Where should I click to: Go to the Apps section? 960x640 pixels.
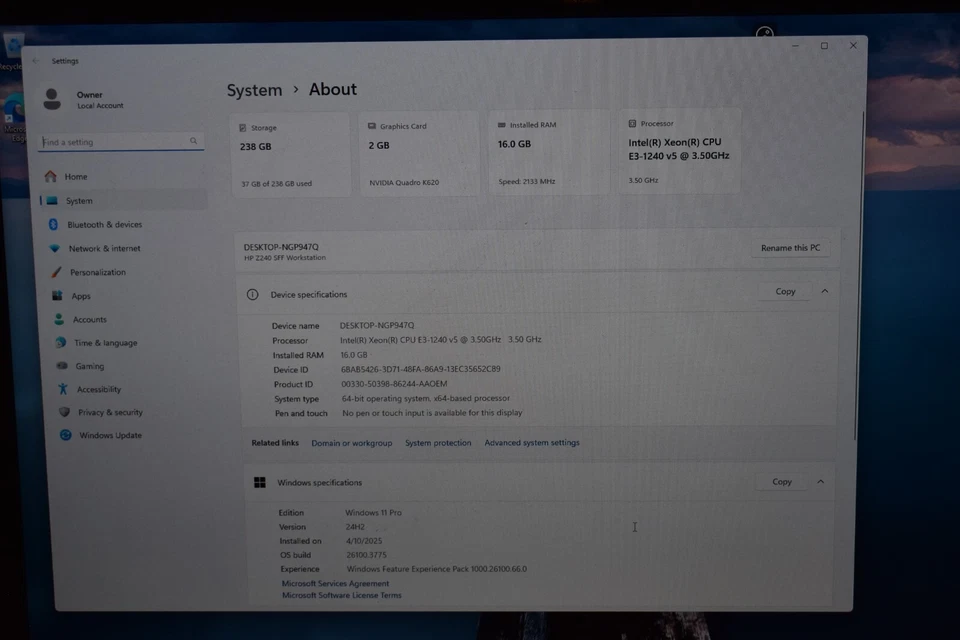[84, 295]
